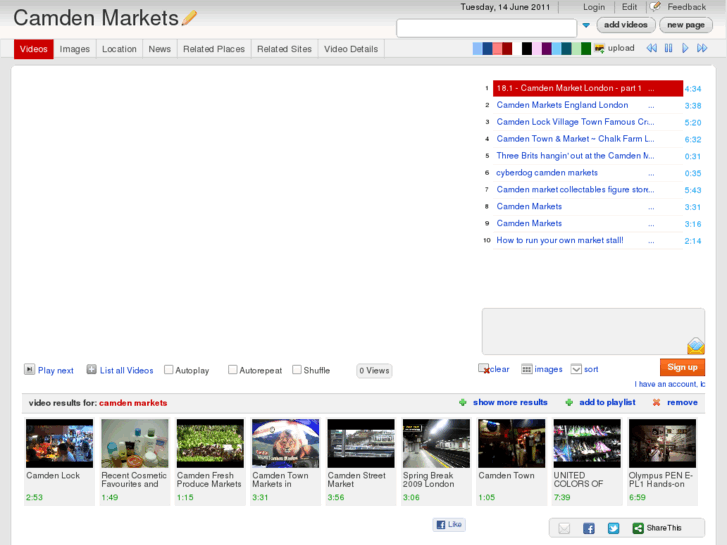
Task: Click the Edit link in header
Action: point(629,7)
